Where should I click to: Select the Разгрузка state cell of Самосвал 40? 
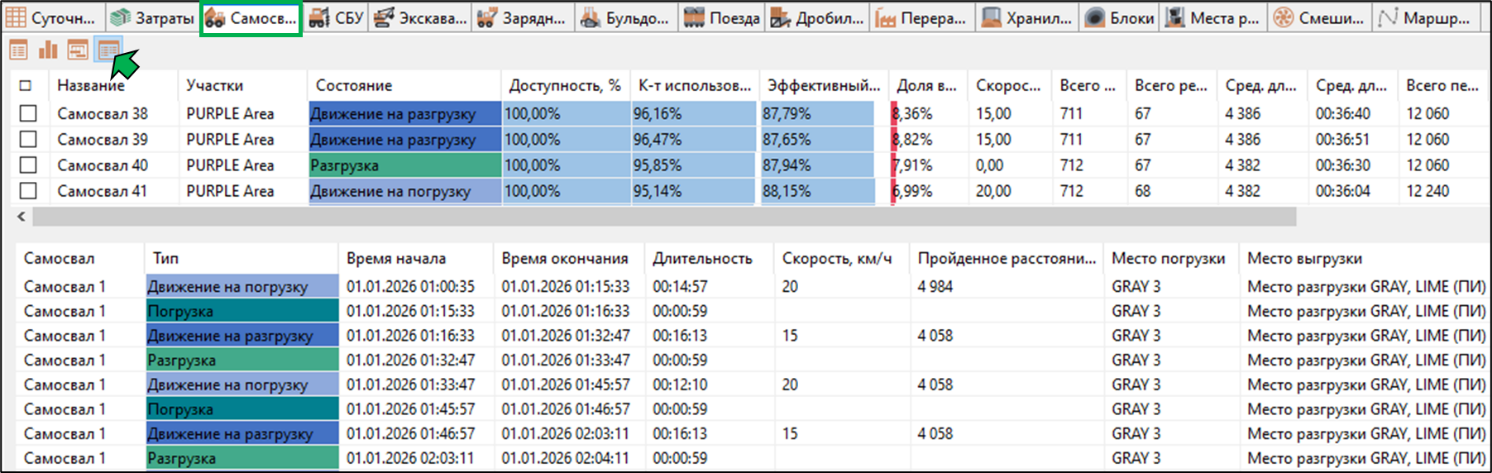(x=405, y=165)
